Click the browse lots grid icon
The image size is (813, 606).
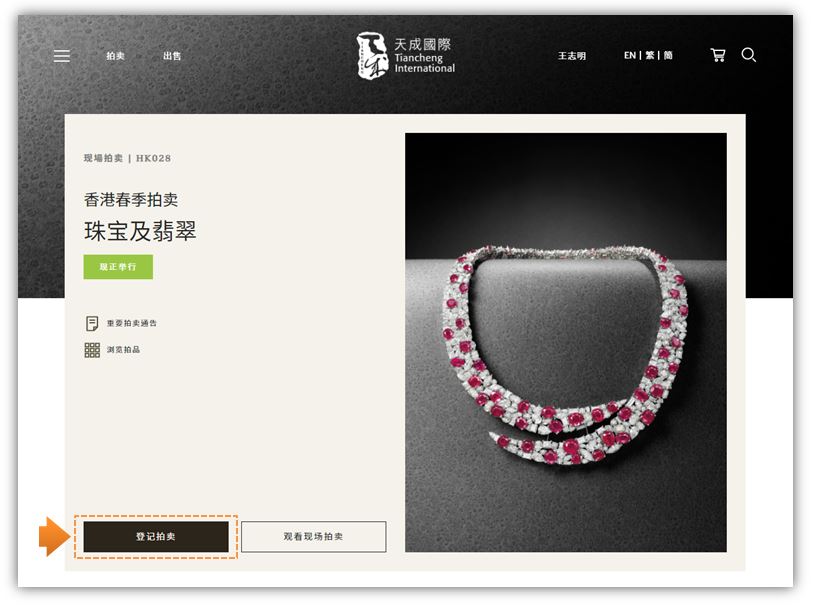[92, 350]
